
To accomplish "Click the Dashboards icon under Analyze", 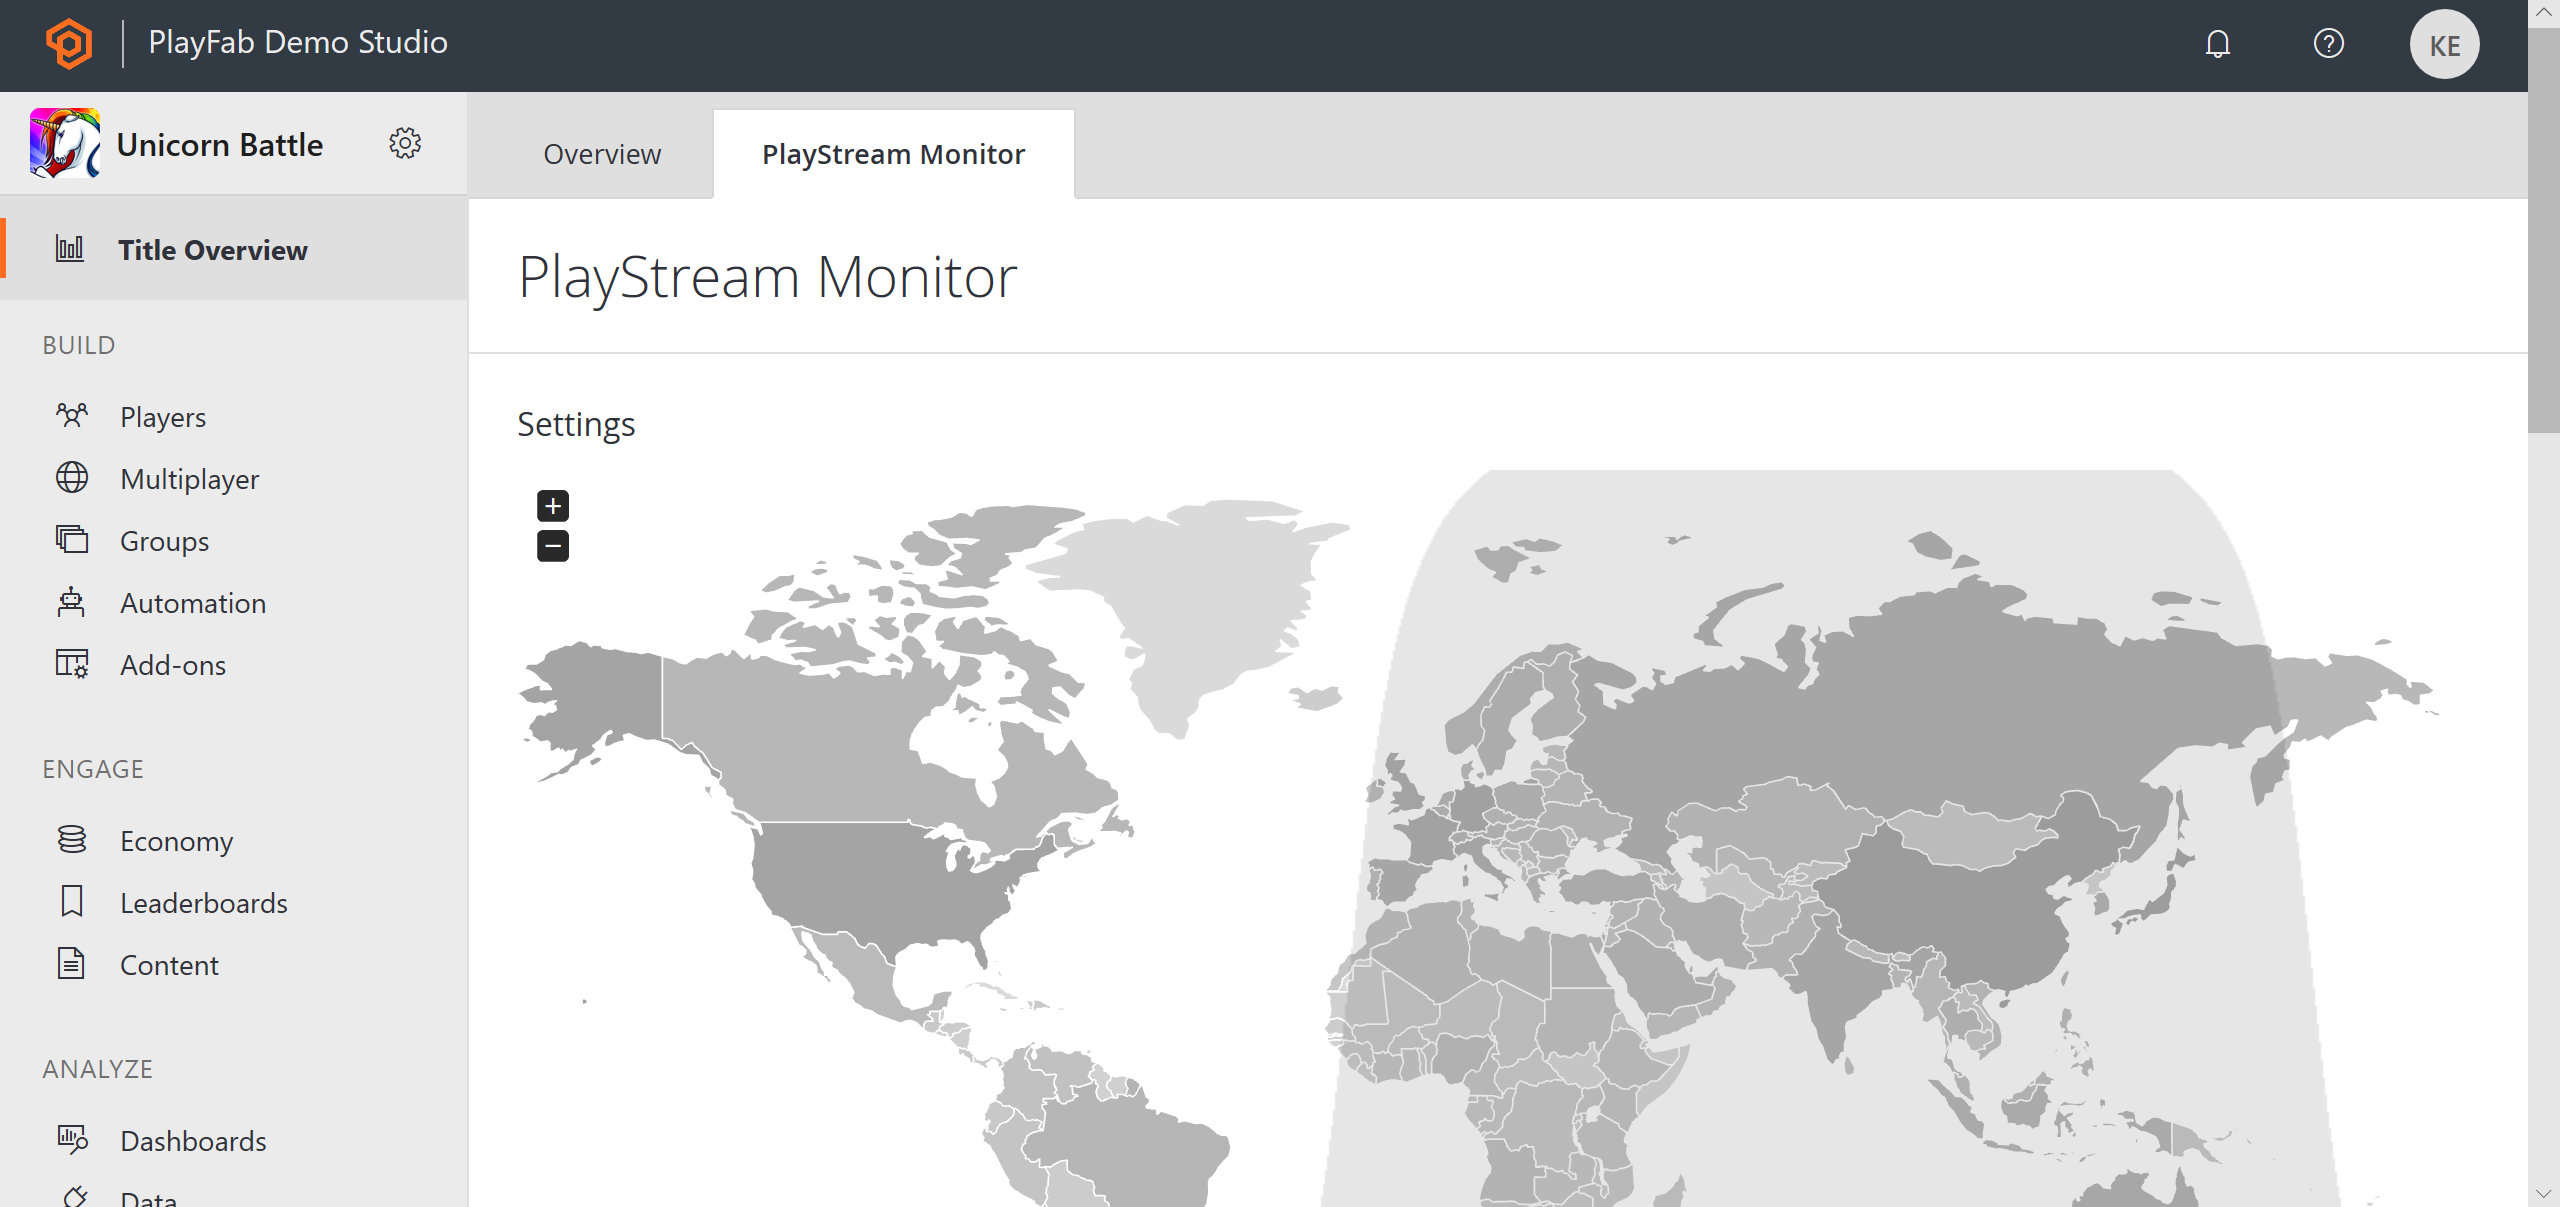I will tap(73, 1138).
